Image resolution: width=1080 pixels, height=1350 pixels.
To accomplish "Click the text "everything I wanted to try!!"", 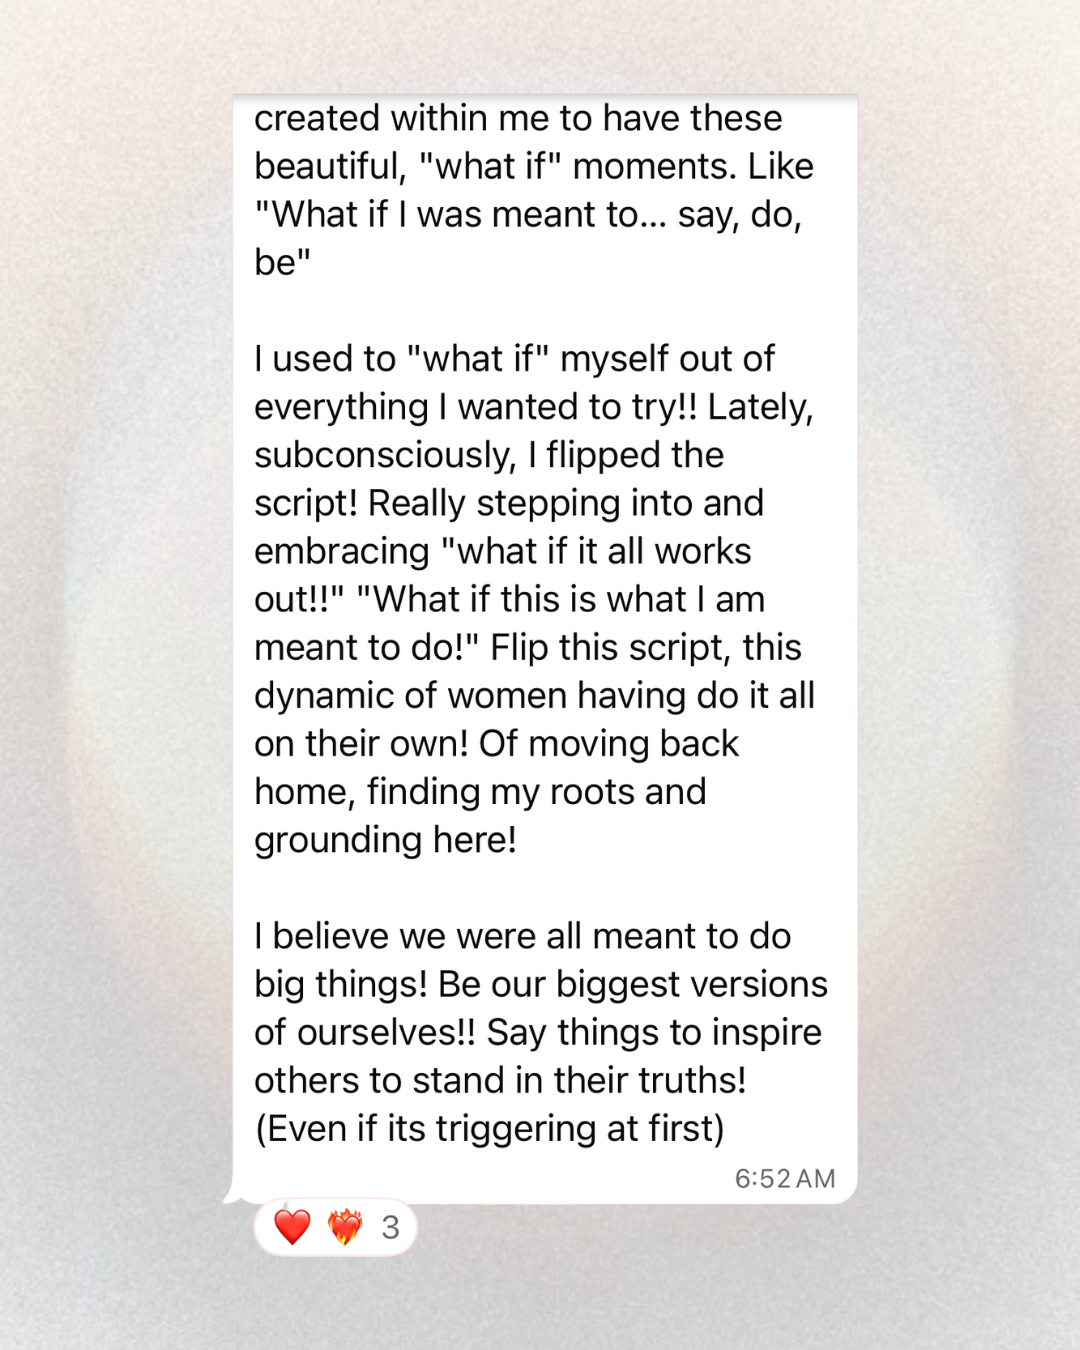I will coord(475,407).
